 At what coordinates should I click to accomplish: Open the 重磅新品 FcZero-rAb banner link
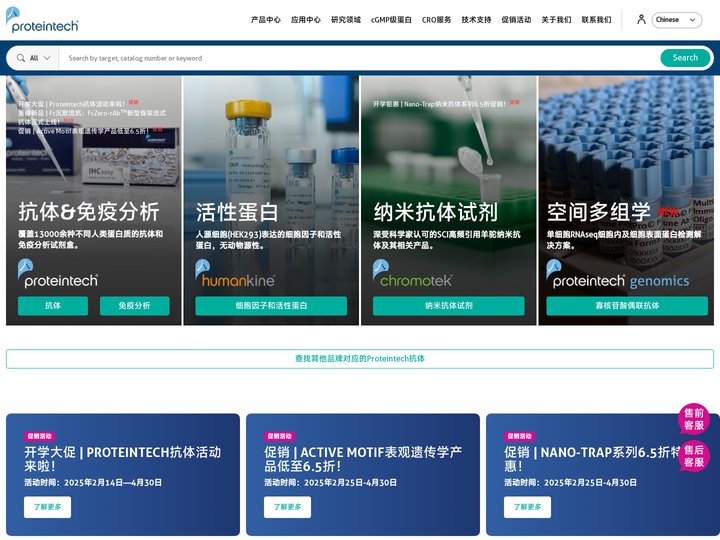(92, 117)
